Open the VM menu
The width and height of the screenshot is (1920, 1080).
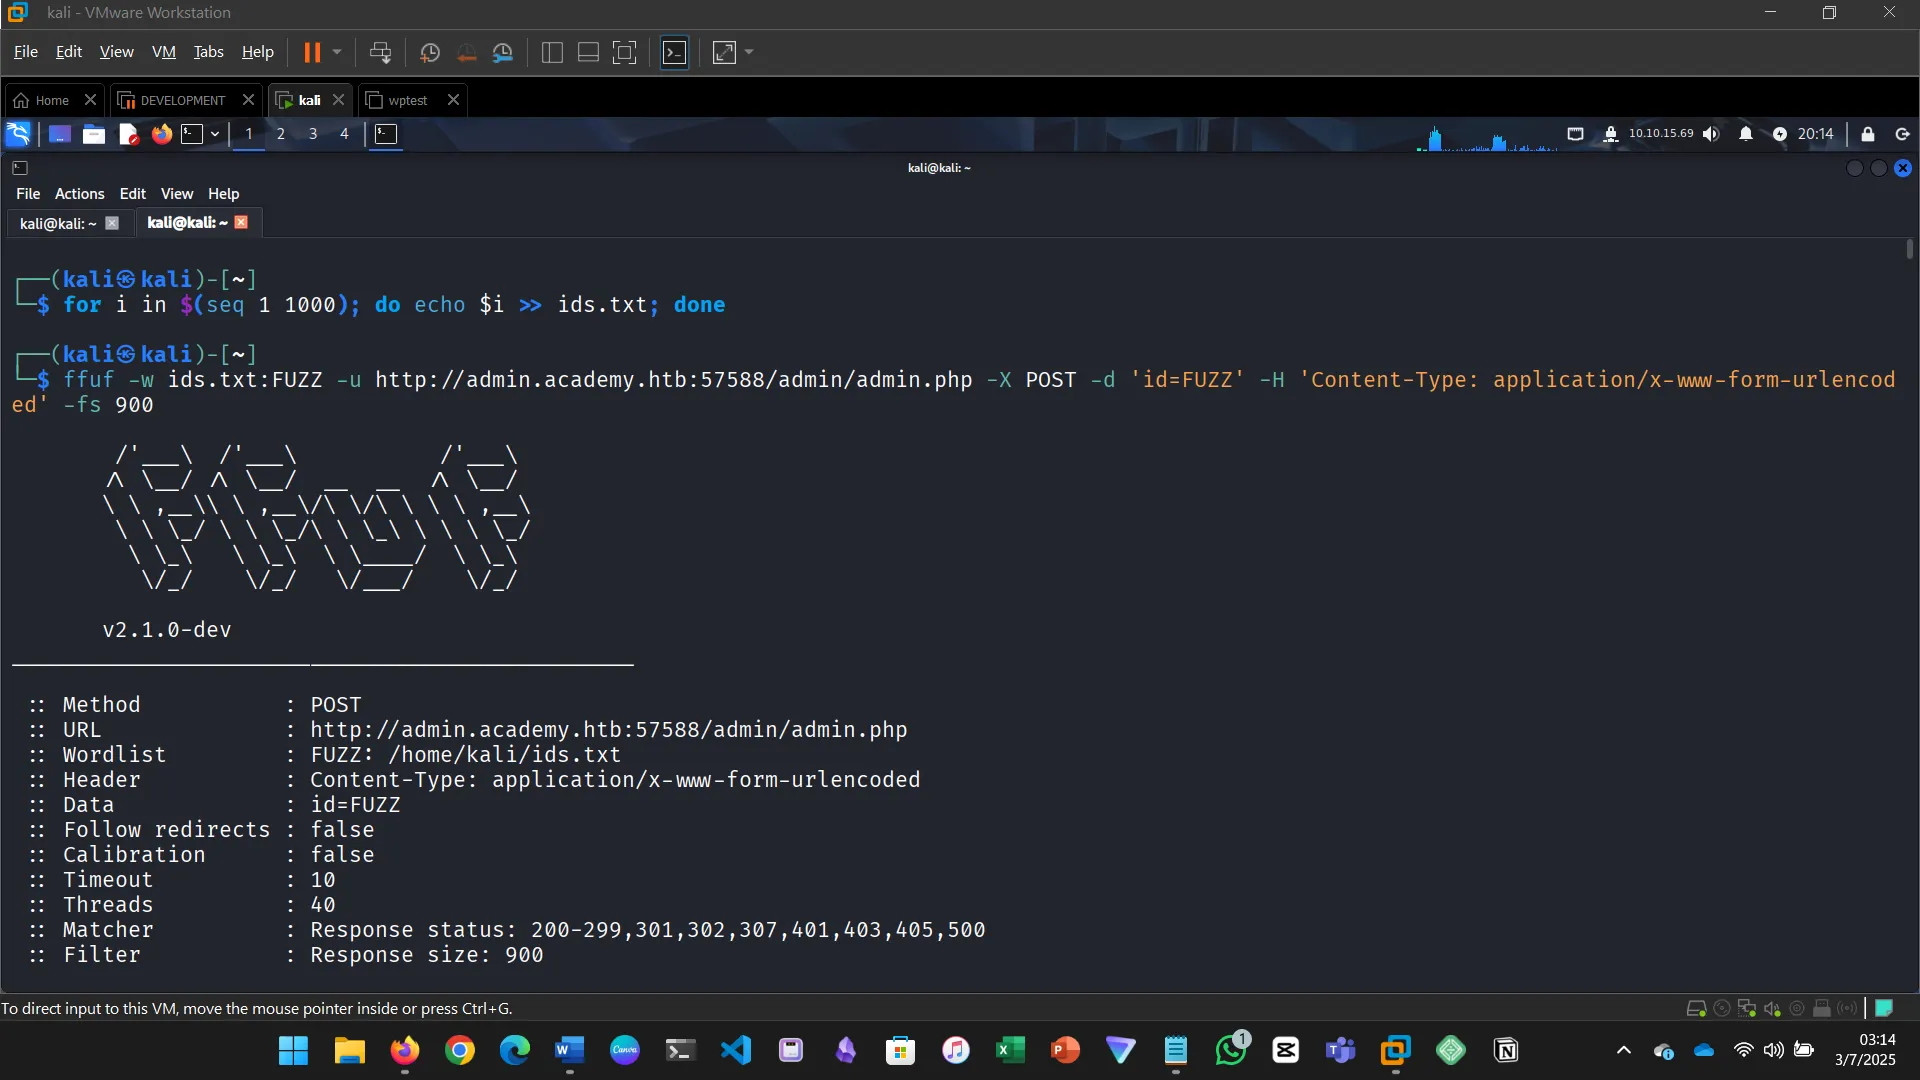pos(163,52)
